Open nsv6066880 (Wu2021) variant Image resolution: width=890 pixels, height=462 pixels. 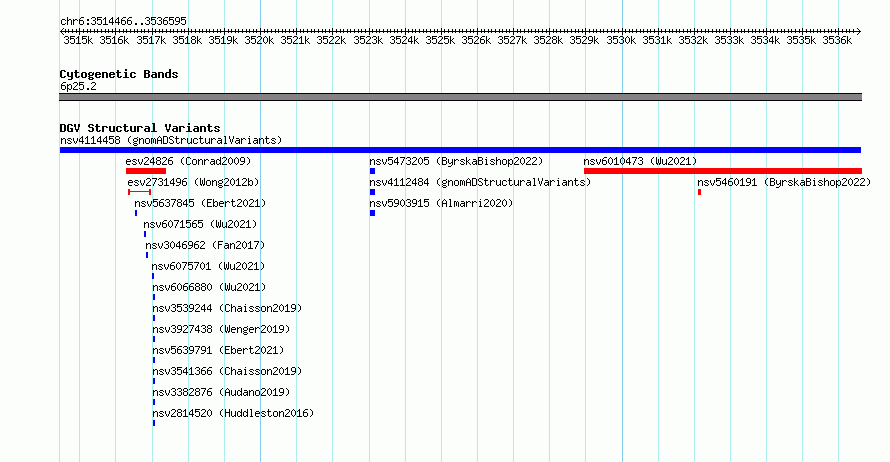point(209,287)
